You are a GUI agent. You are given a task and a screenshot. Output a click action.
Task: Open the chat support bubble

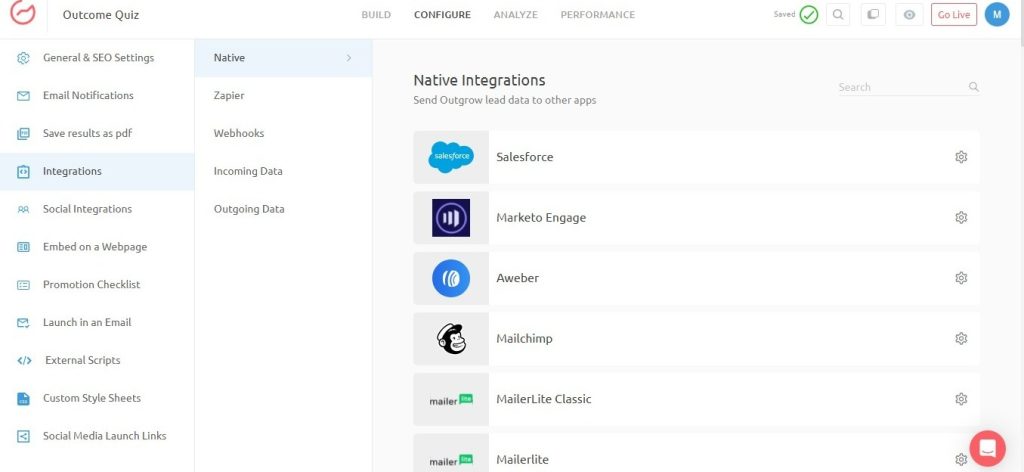click(987, 448)
